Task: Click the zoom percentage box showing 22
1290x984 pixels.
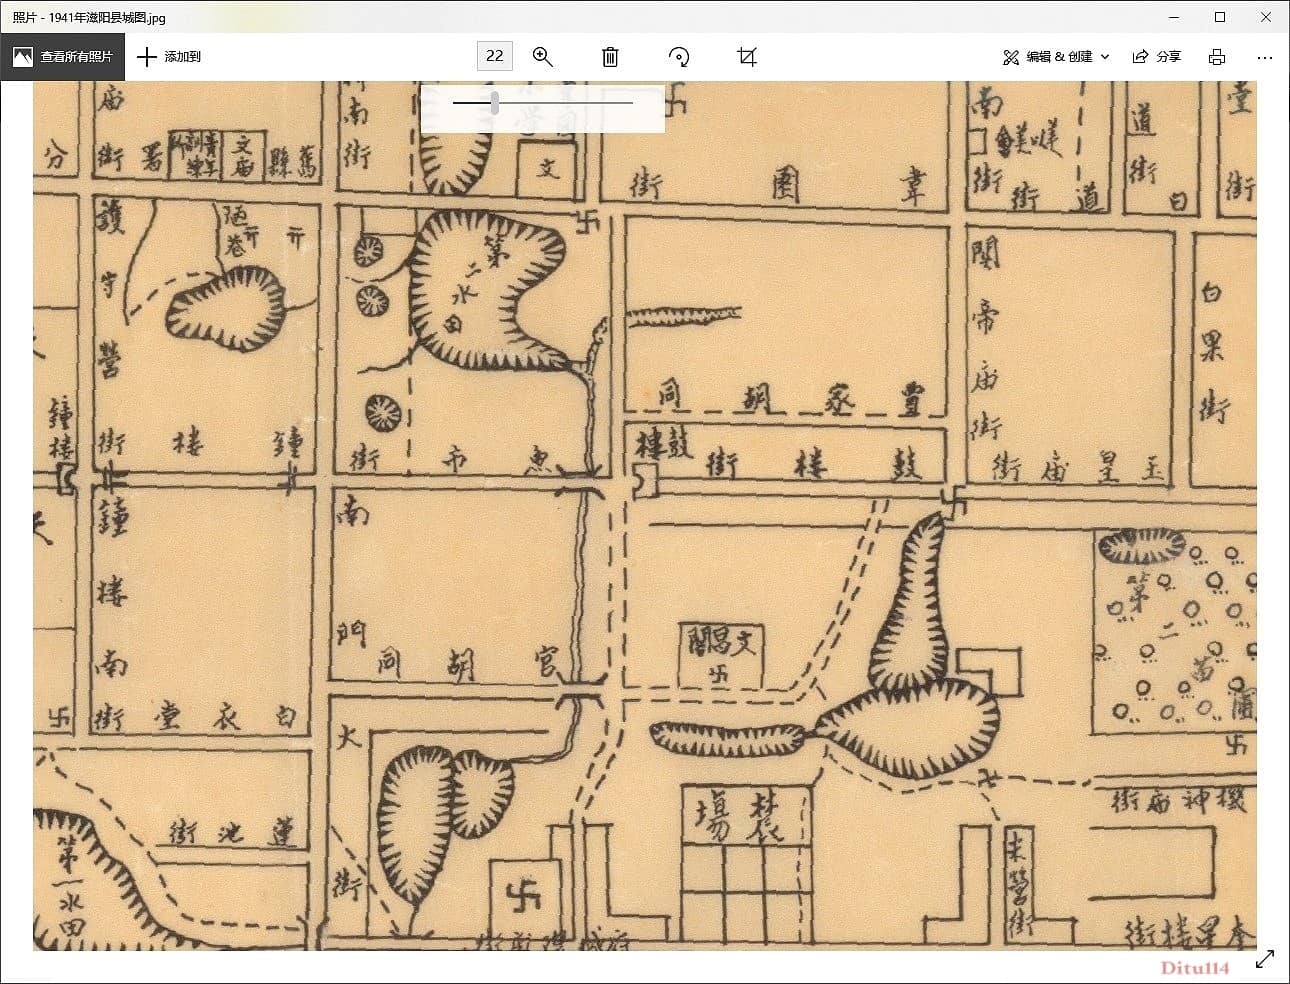Action: pyautogui.click(x=495, y=56)
